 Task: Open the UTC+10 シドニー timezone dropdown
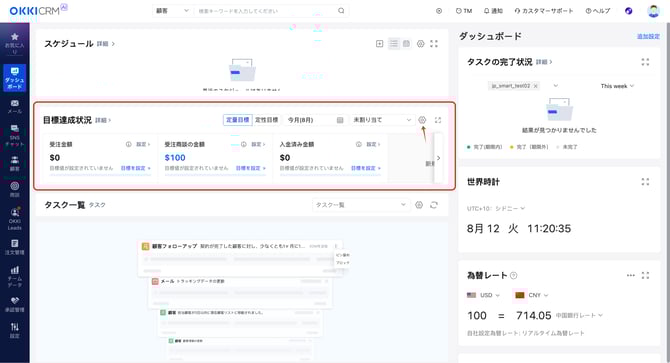496,208
